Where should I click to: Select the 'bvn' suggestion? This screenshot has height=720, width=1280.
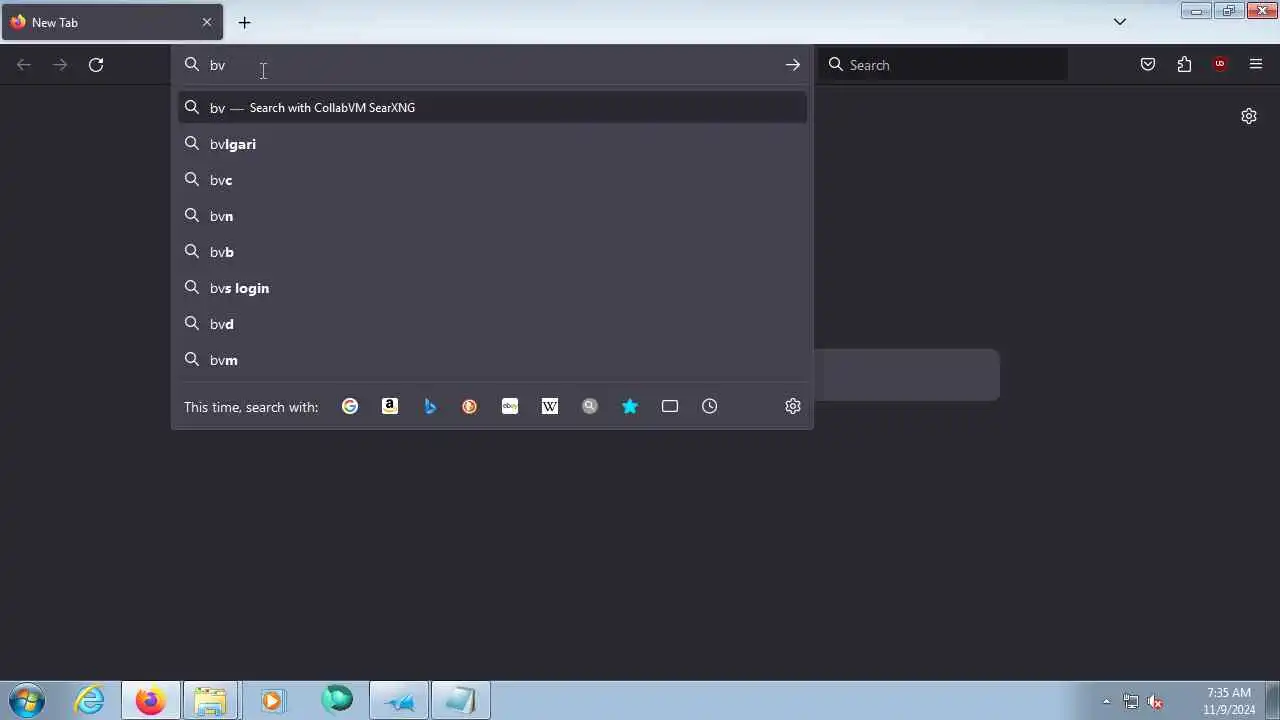tap(492, 216)
